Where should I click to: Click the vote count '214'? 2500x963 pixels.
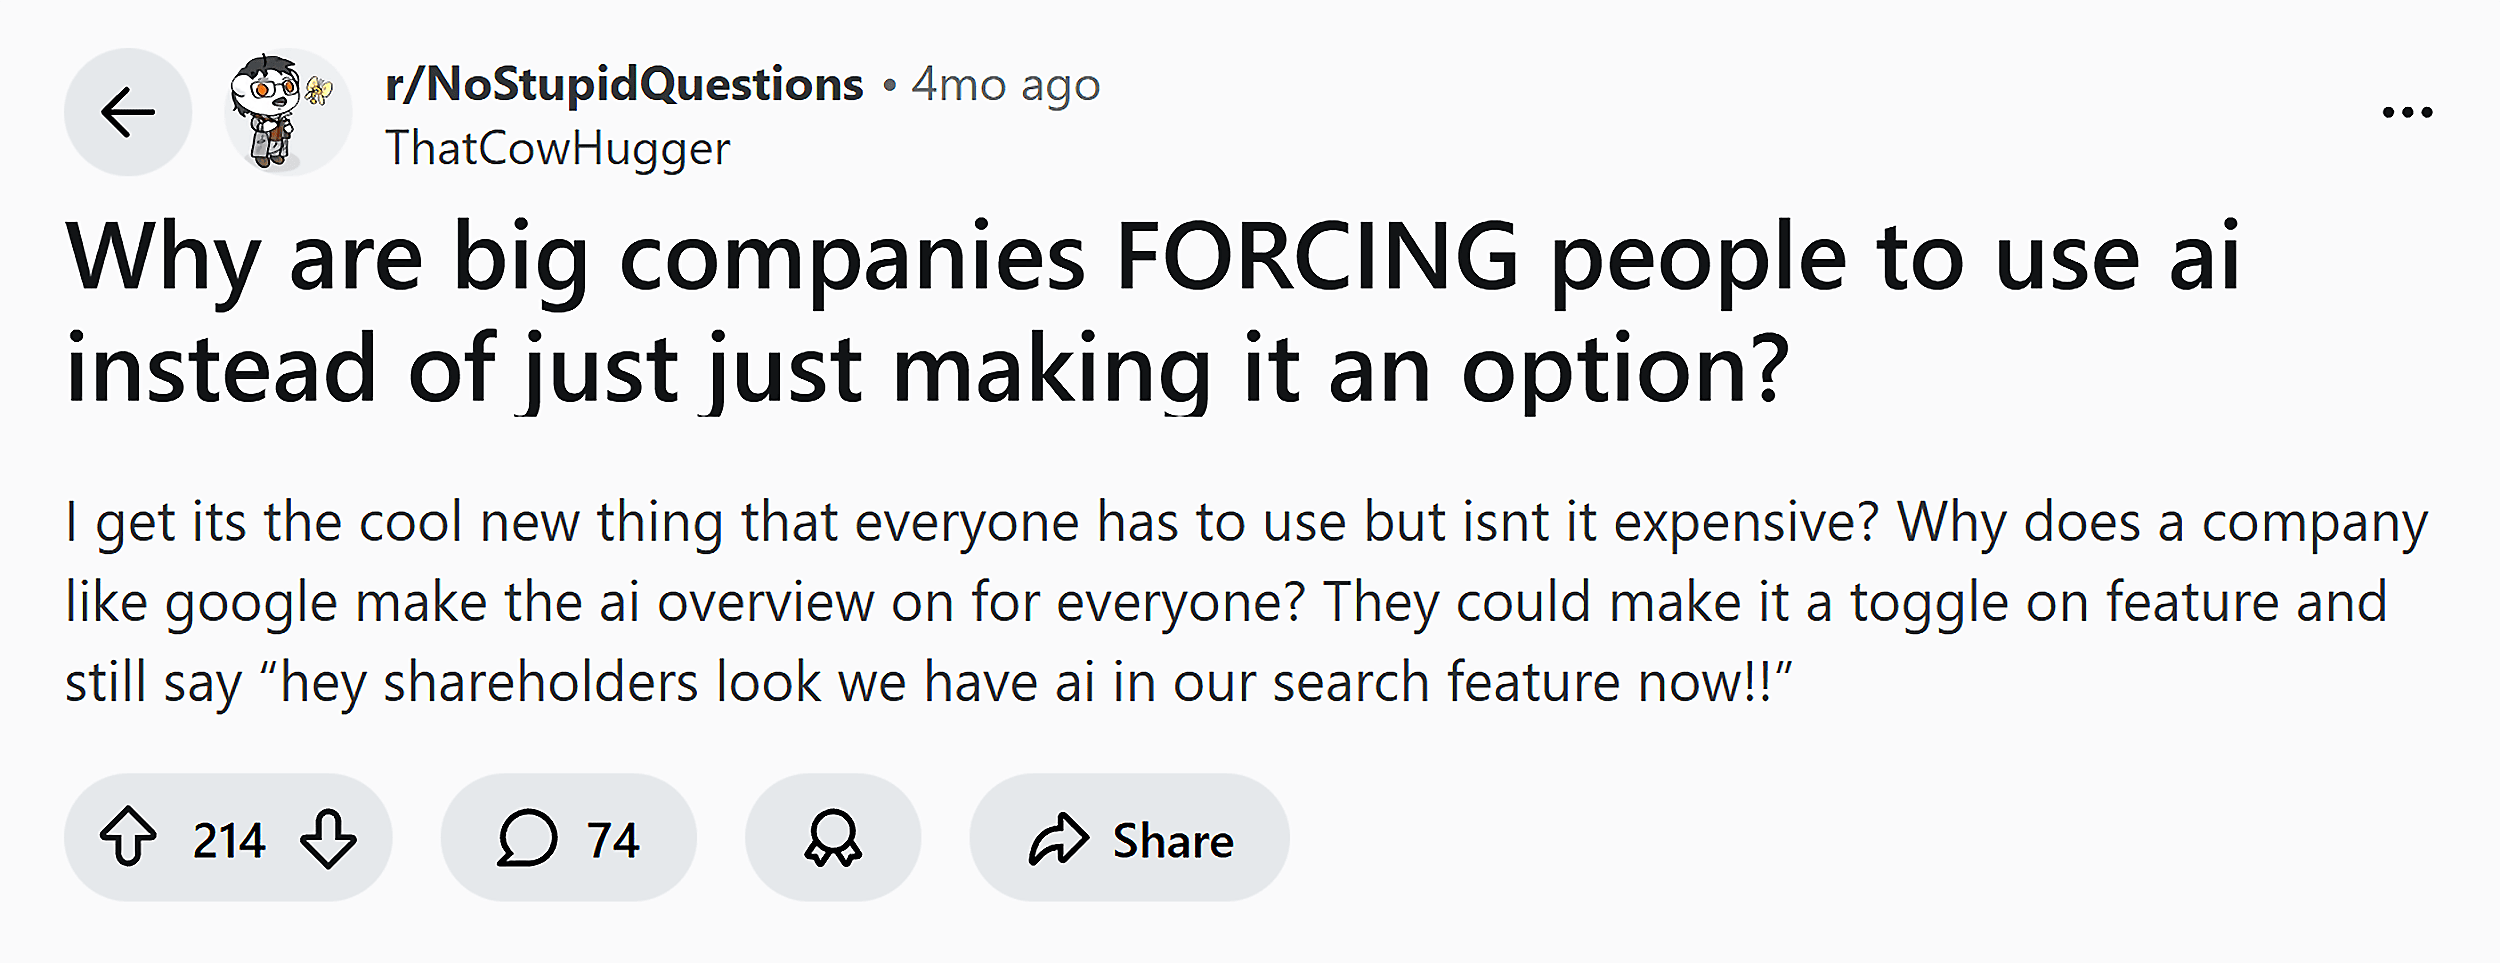229,840
